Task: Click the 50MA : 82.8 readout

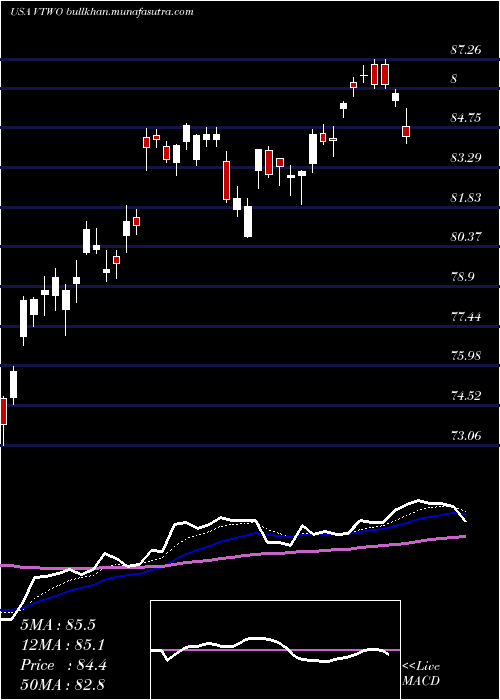Action: [63, 685]
